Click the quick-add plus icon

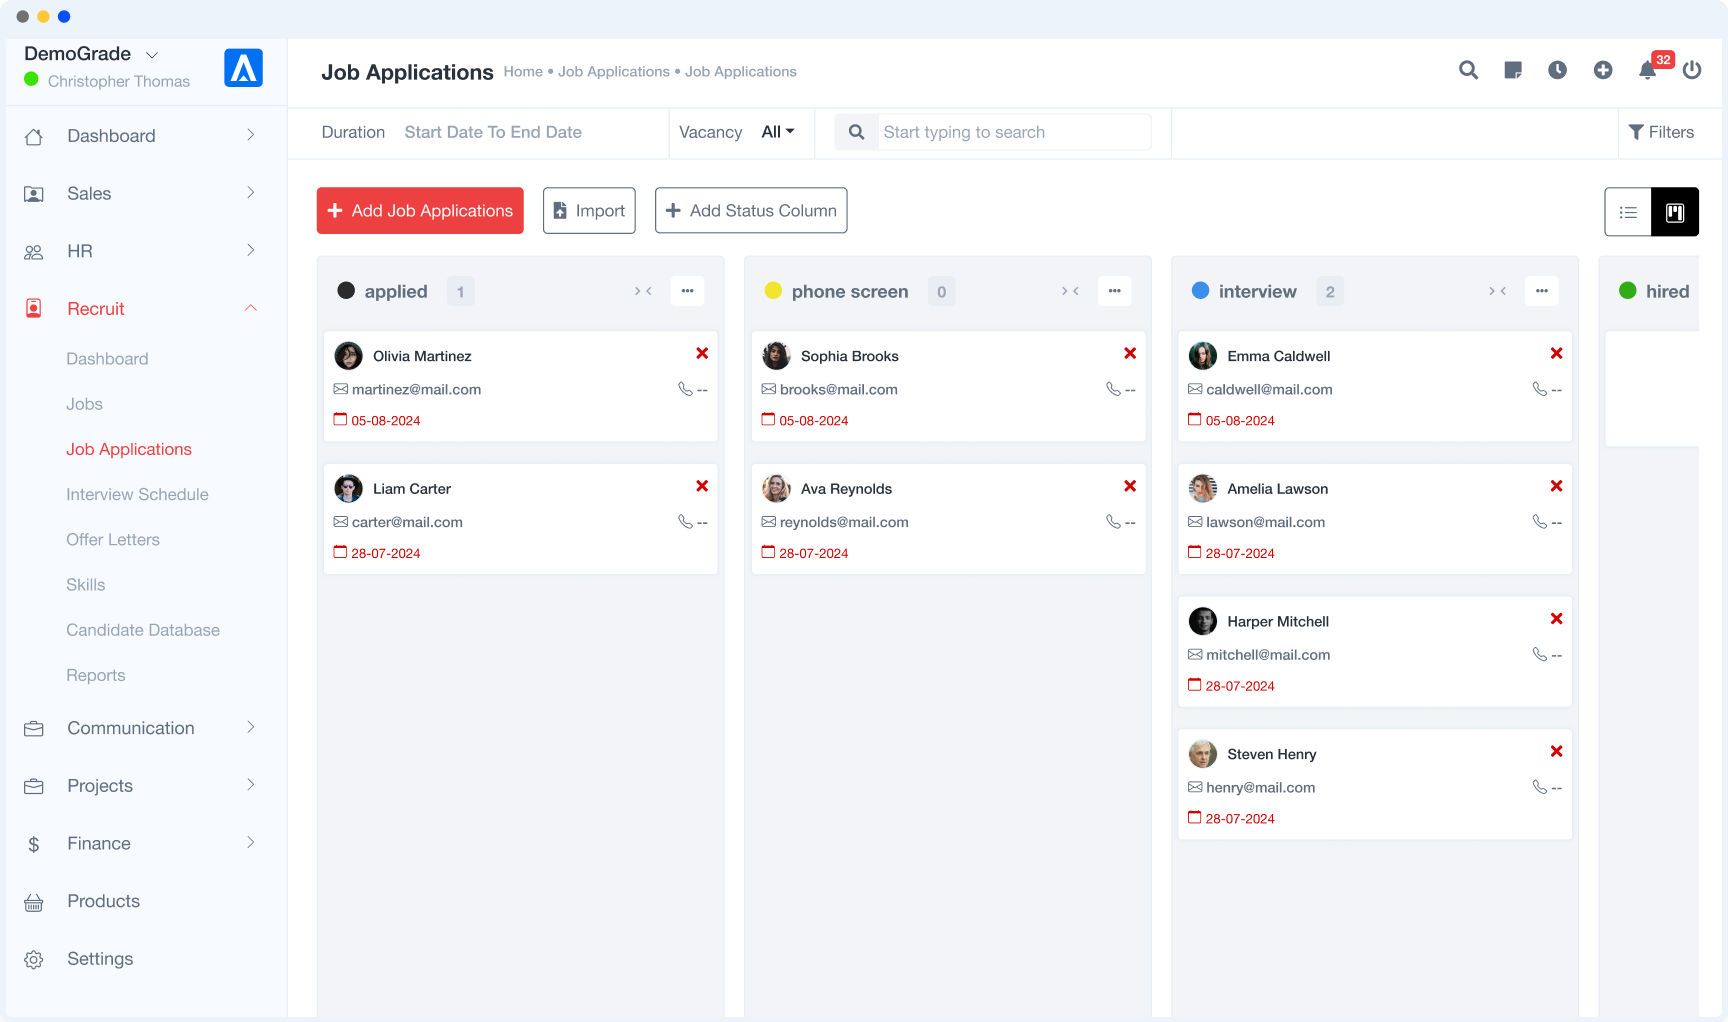click(x=1602, y=71)
